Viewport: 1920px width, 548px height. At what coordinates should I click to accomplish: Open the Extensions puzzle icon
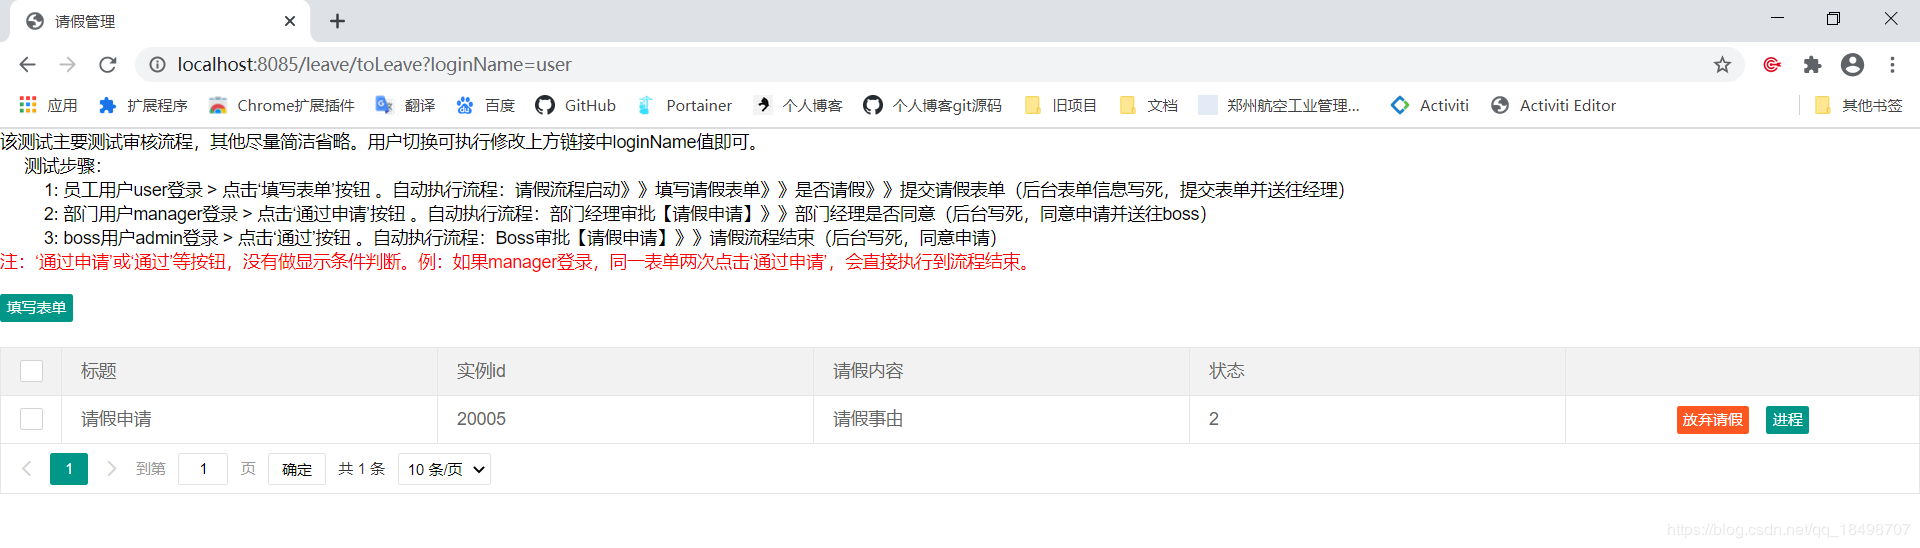[1812, 65]
